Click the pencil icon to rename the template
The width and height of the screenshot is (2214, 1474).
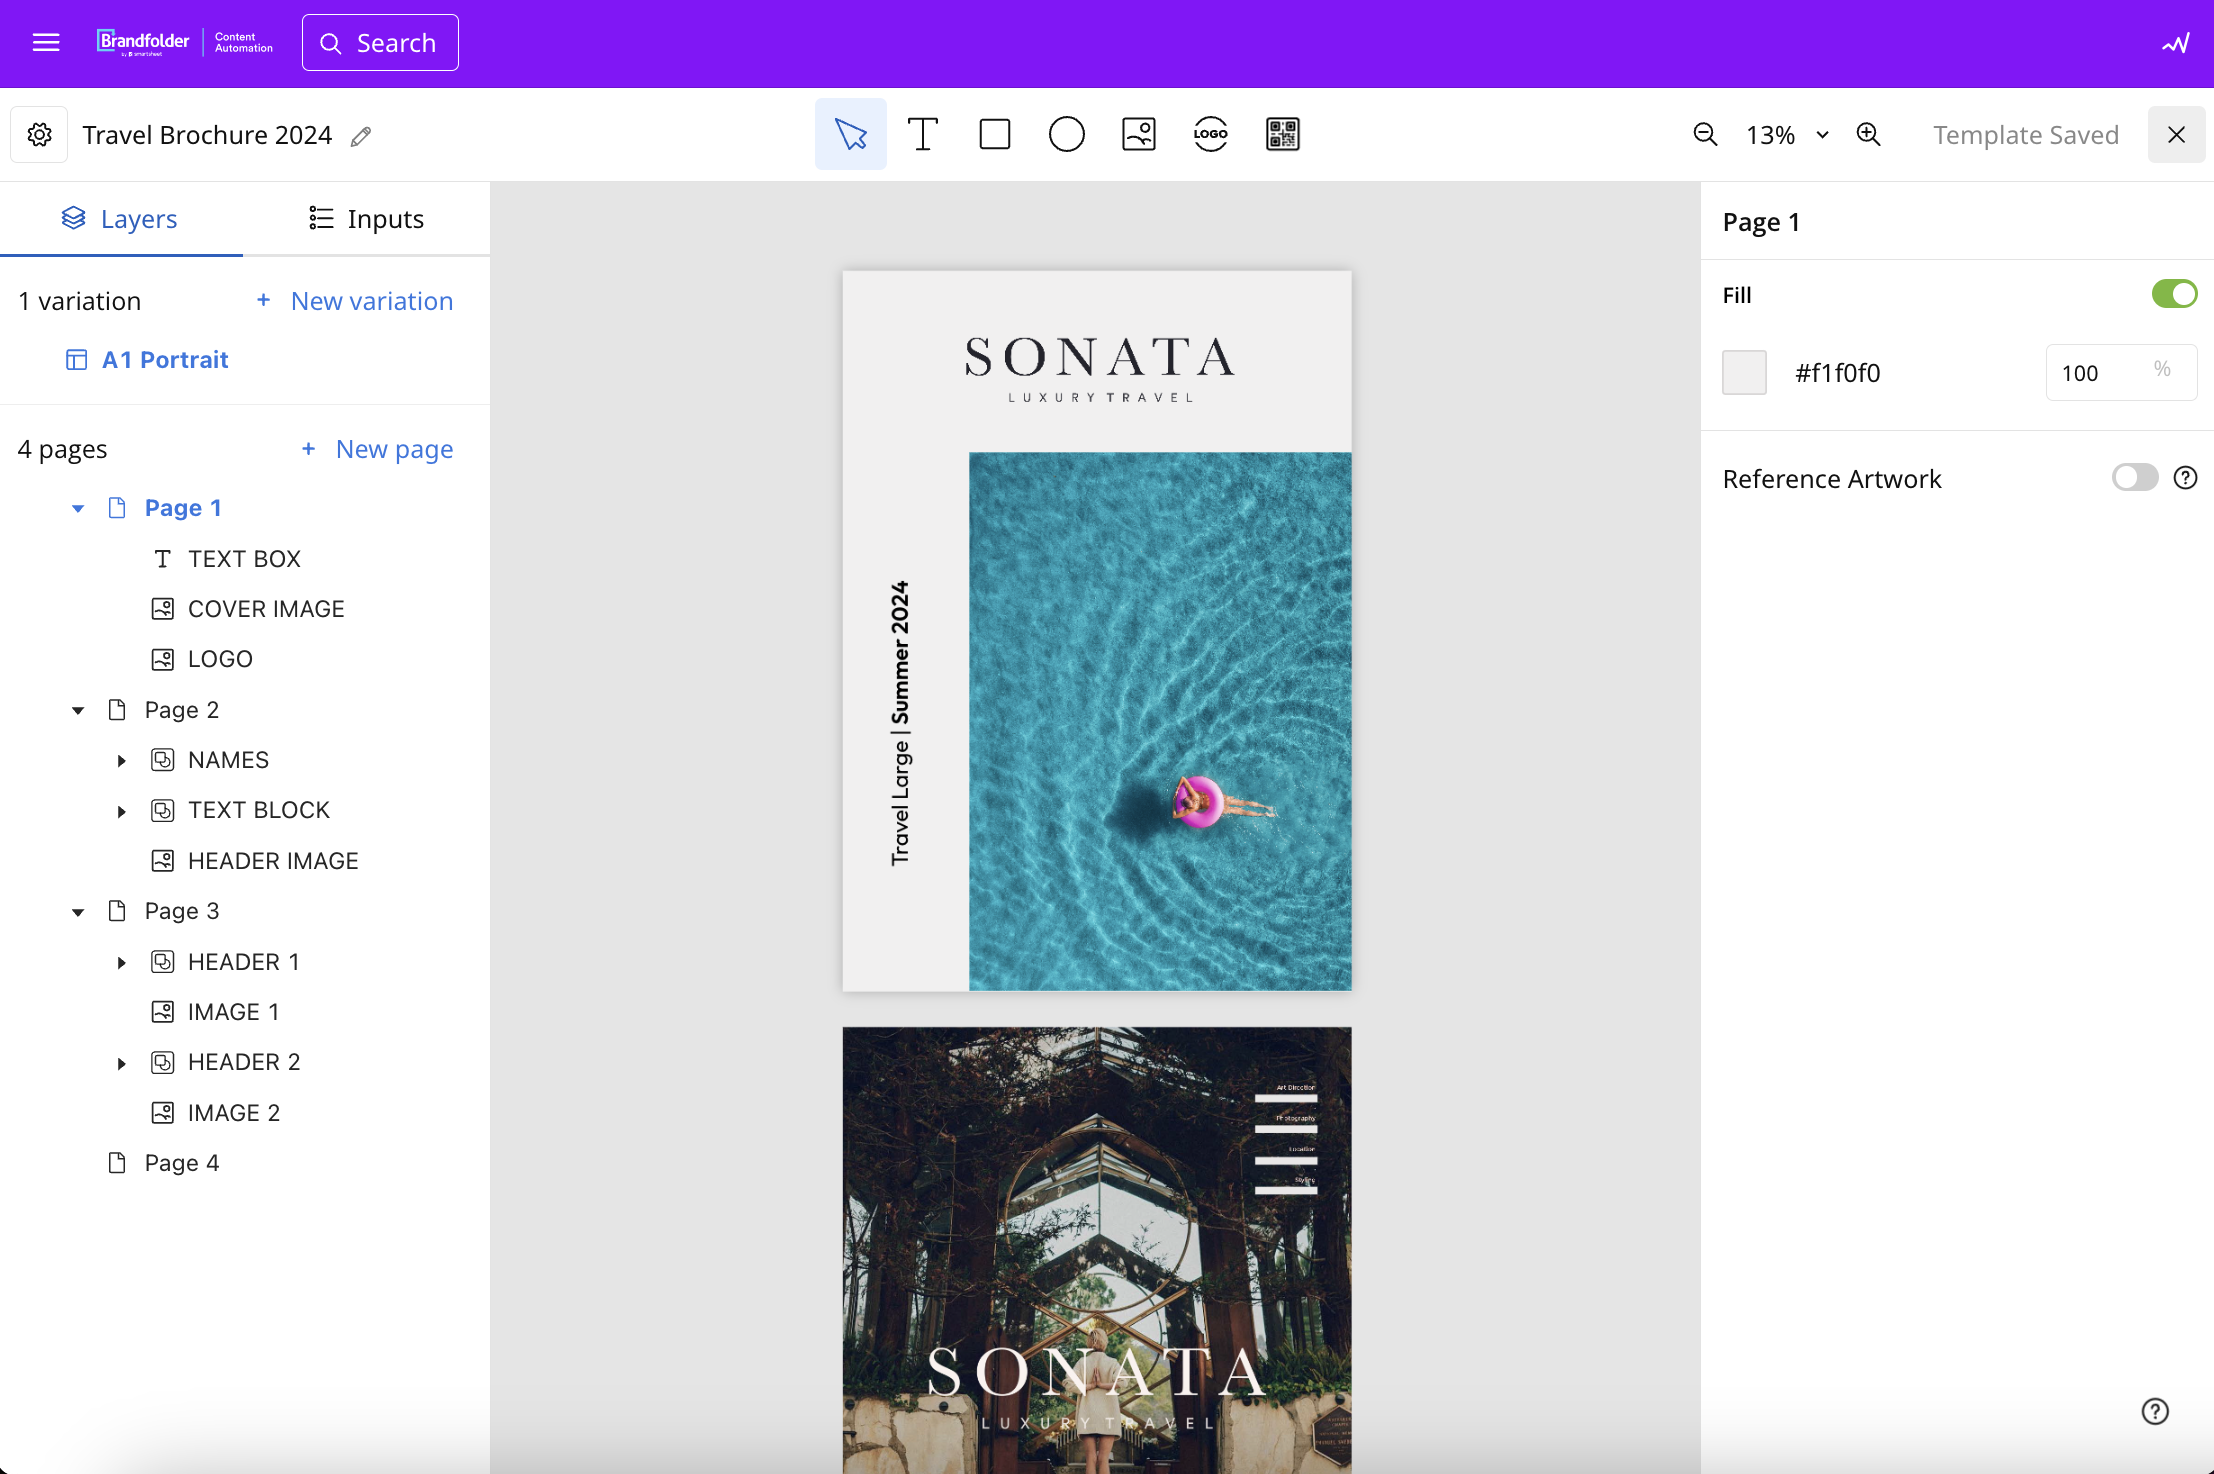tap(361, 136)
